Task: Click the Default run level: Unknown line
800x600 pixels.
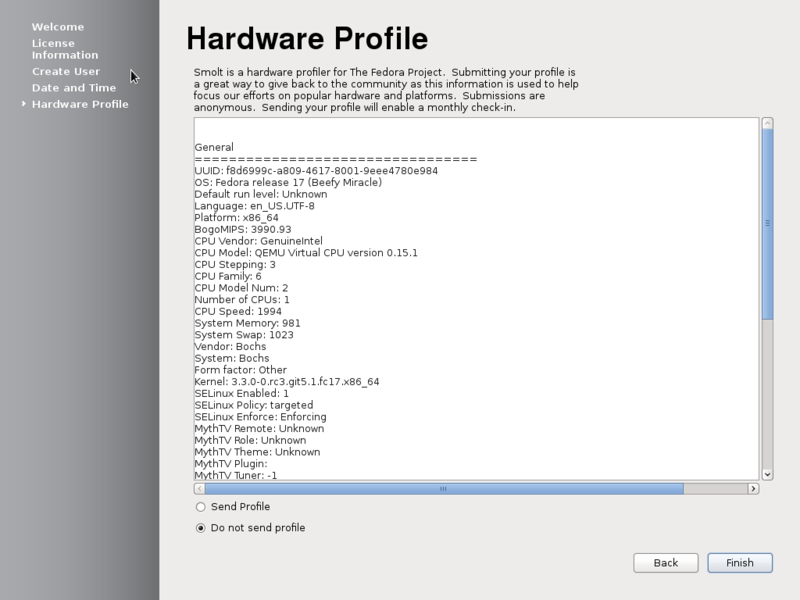Action: tap(261, 194)
